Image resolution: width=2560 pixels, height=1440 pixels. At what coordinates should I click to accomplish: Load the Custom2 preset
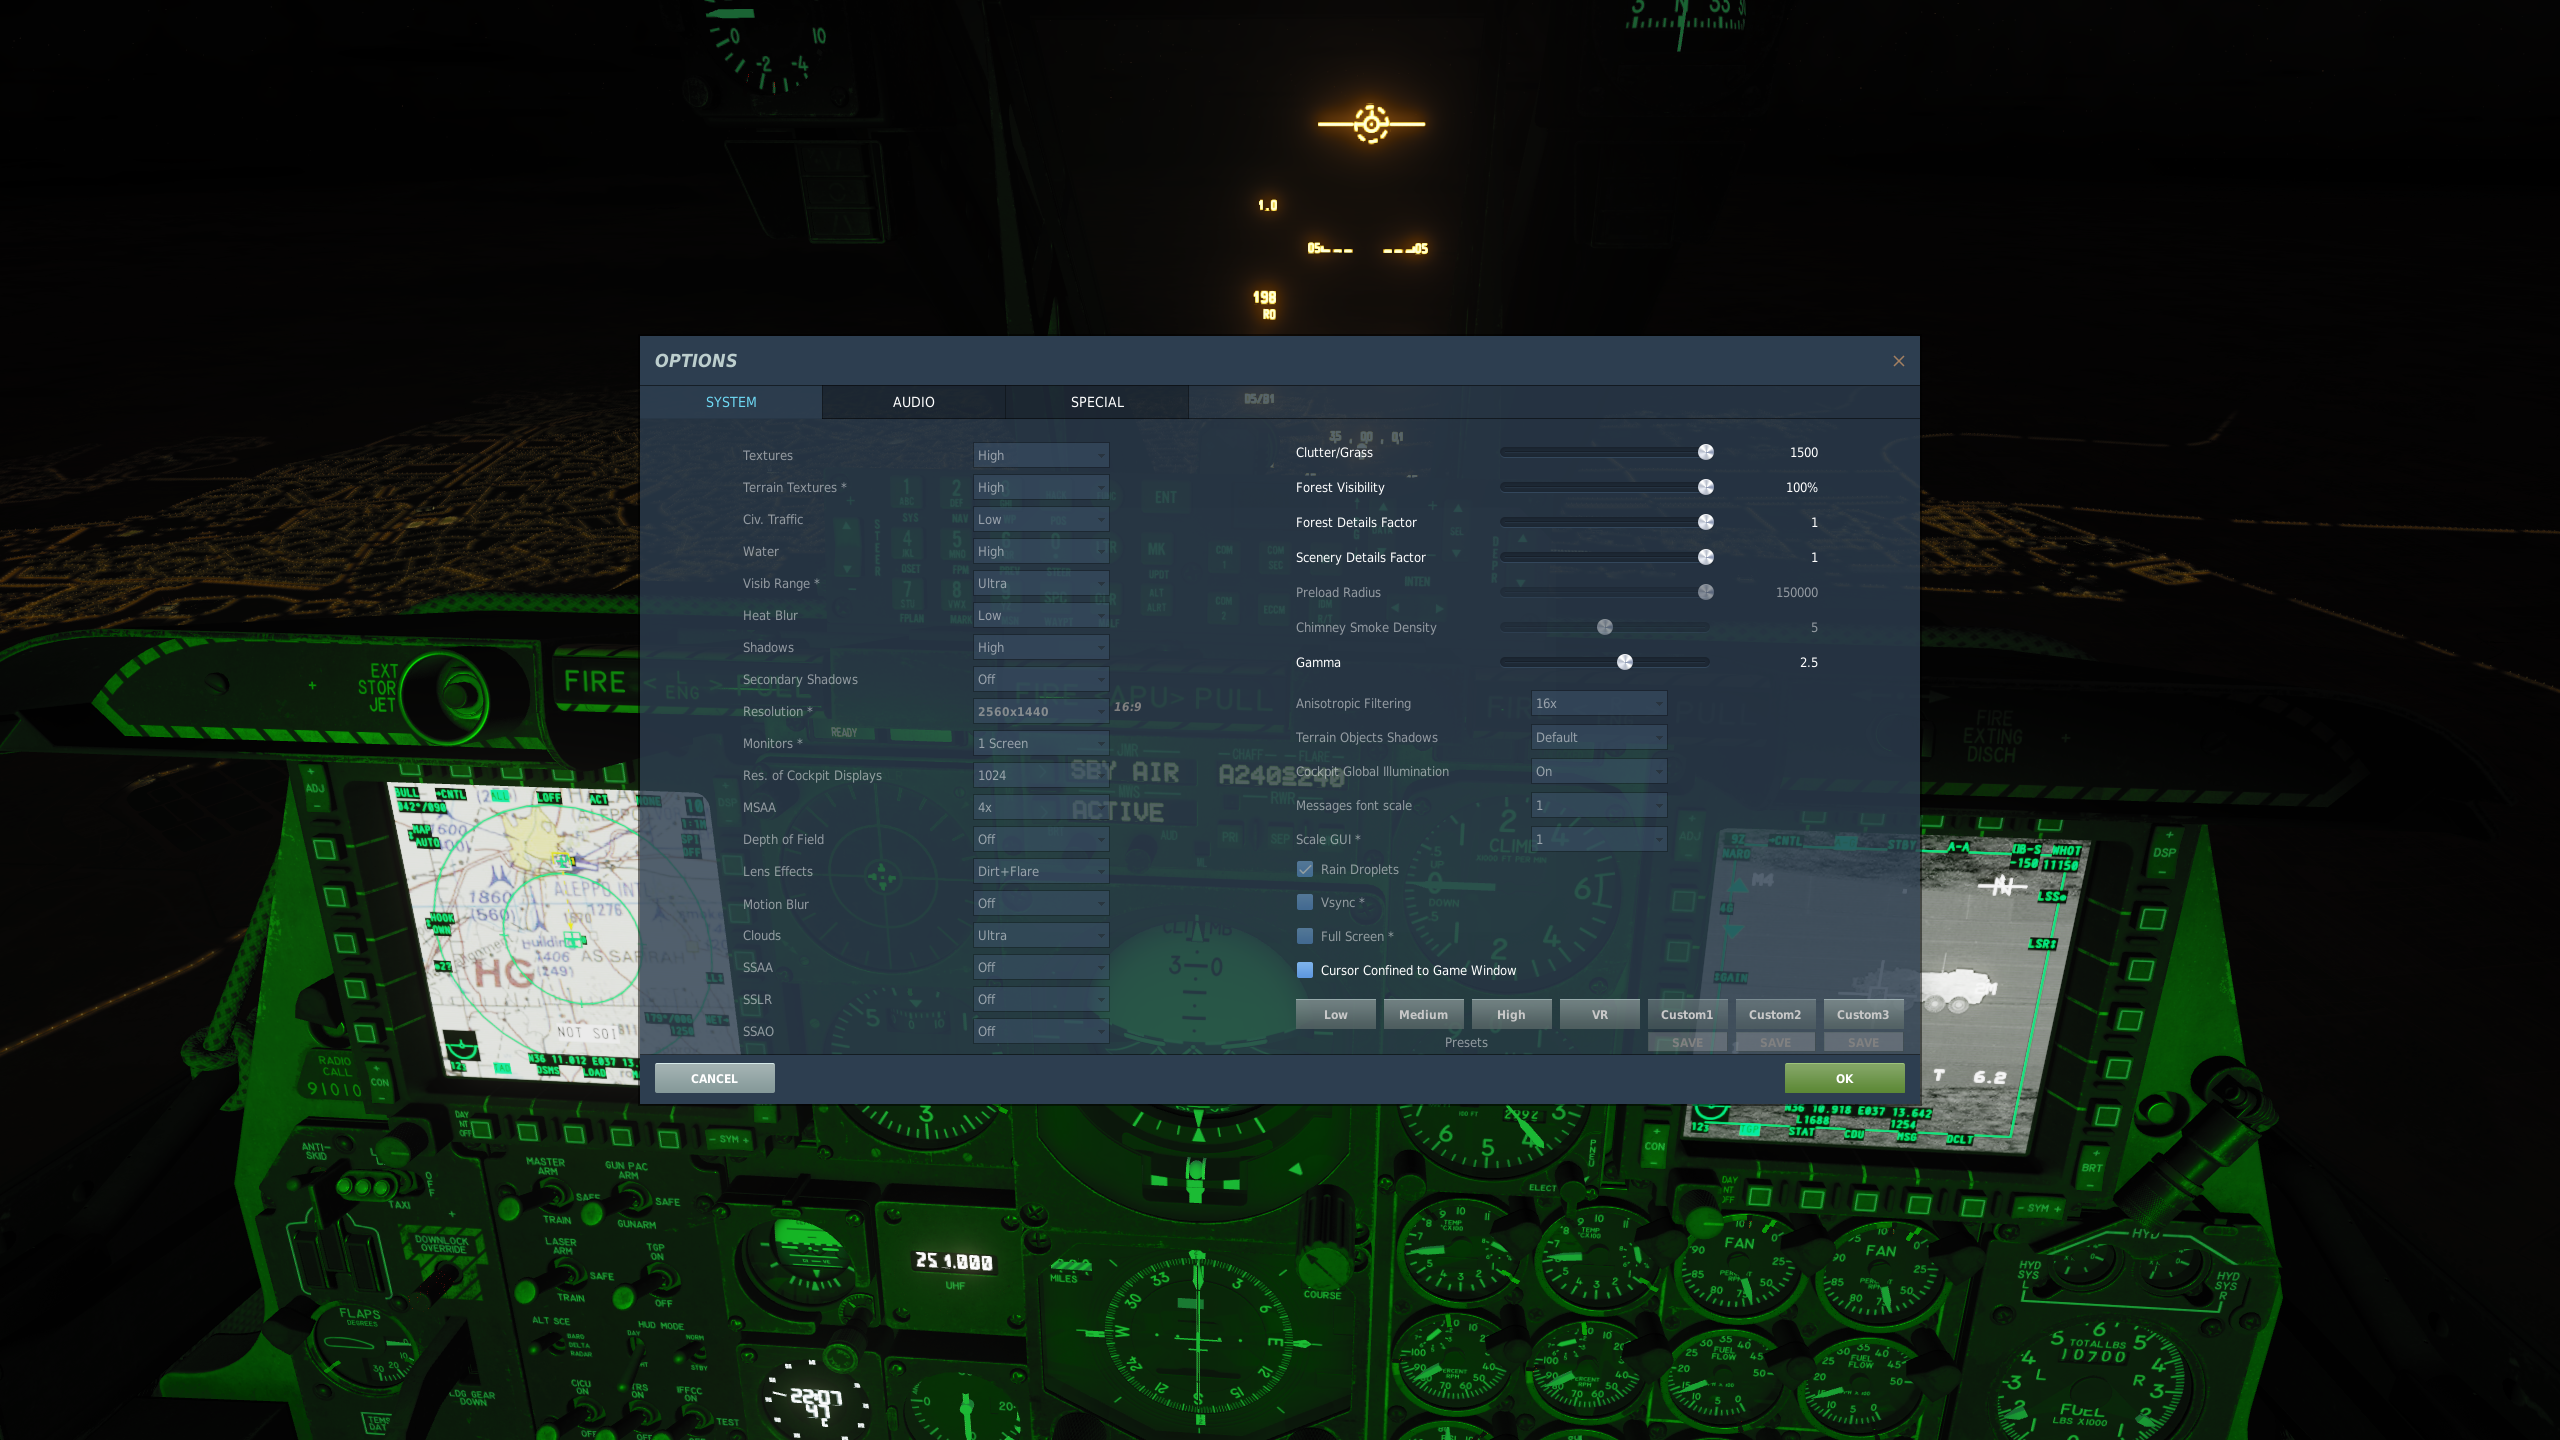tap(1776, 1014)
